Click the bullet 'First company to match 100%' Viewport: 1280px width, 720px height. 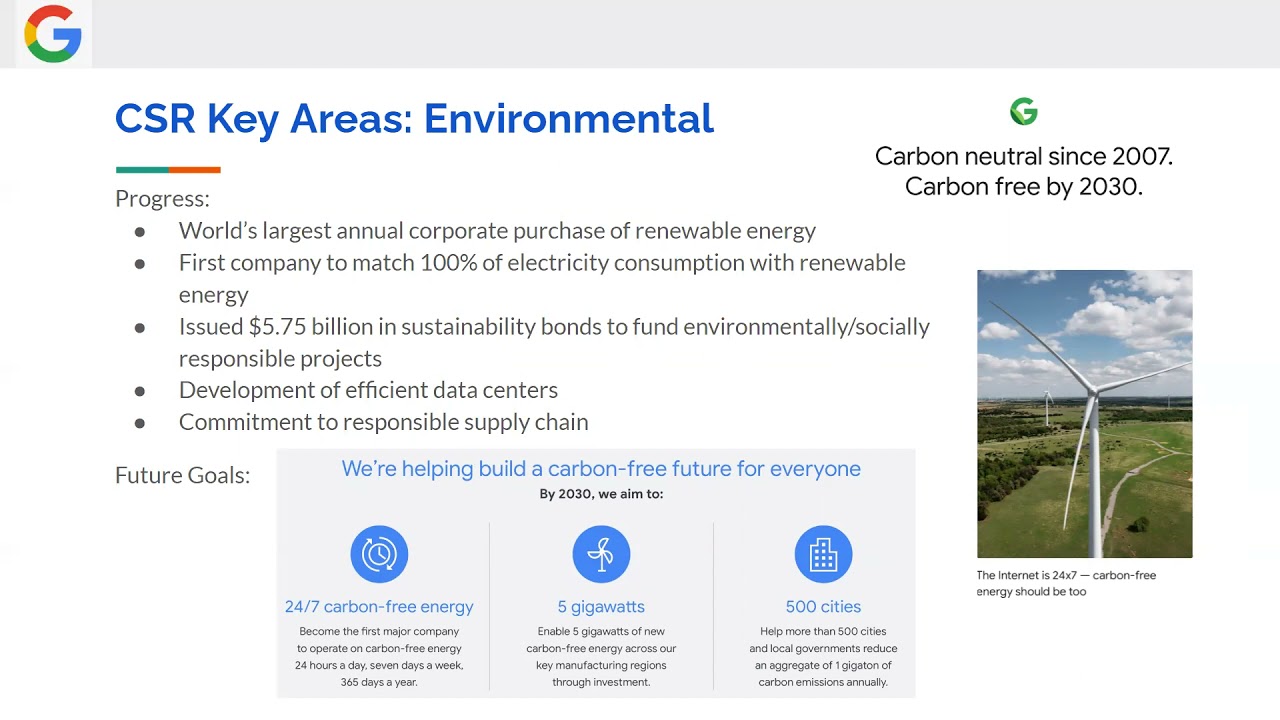pos(542,278)
